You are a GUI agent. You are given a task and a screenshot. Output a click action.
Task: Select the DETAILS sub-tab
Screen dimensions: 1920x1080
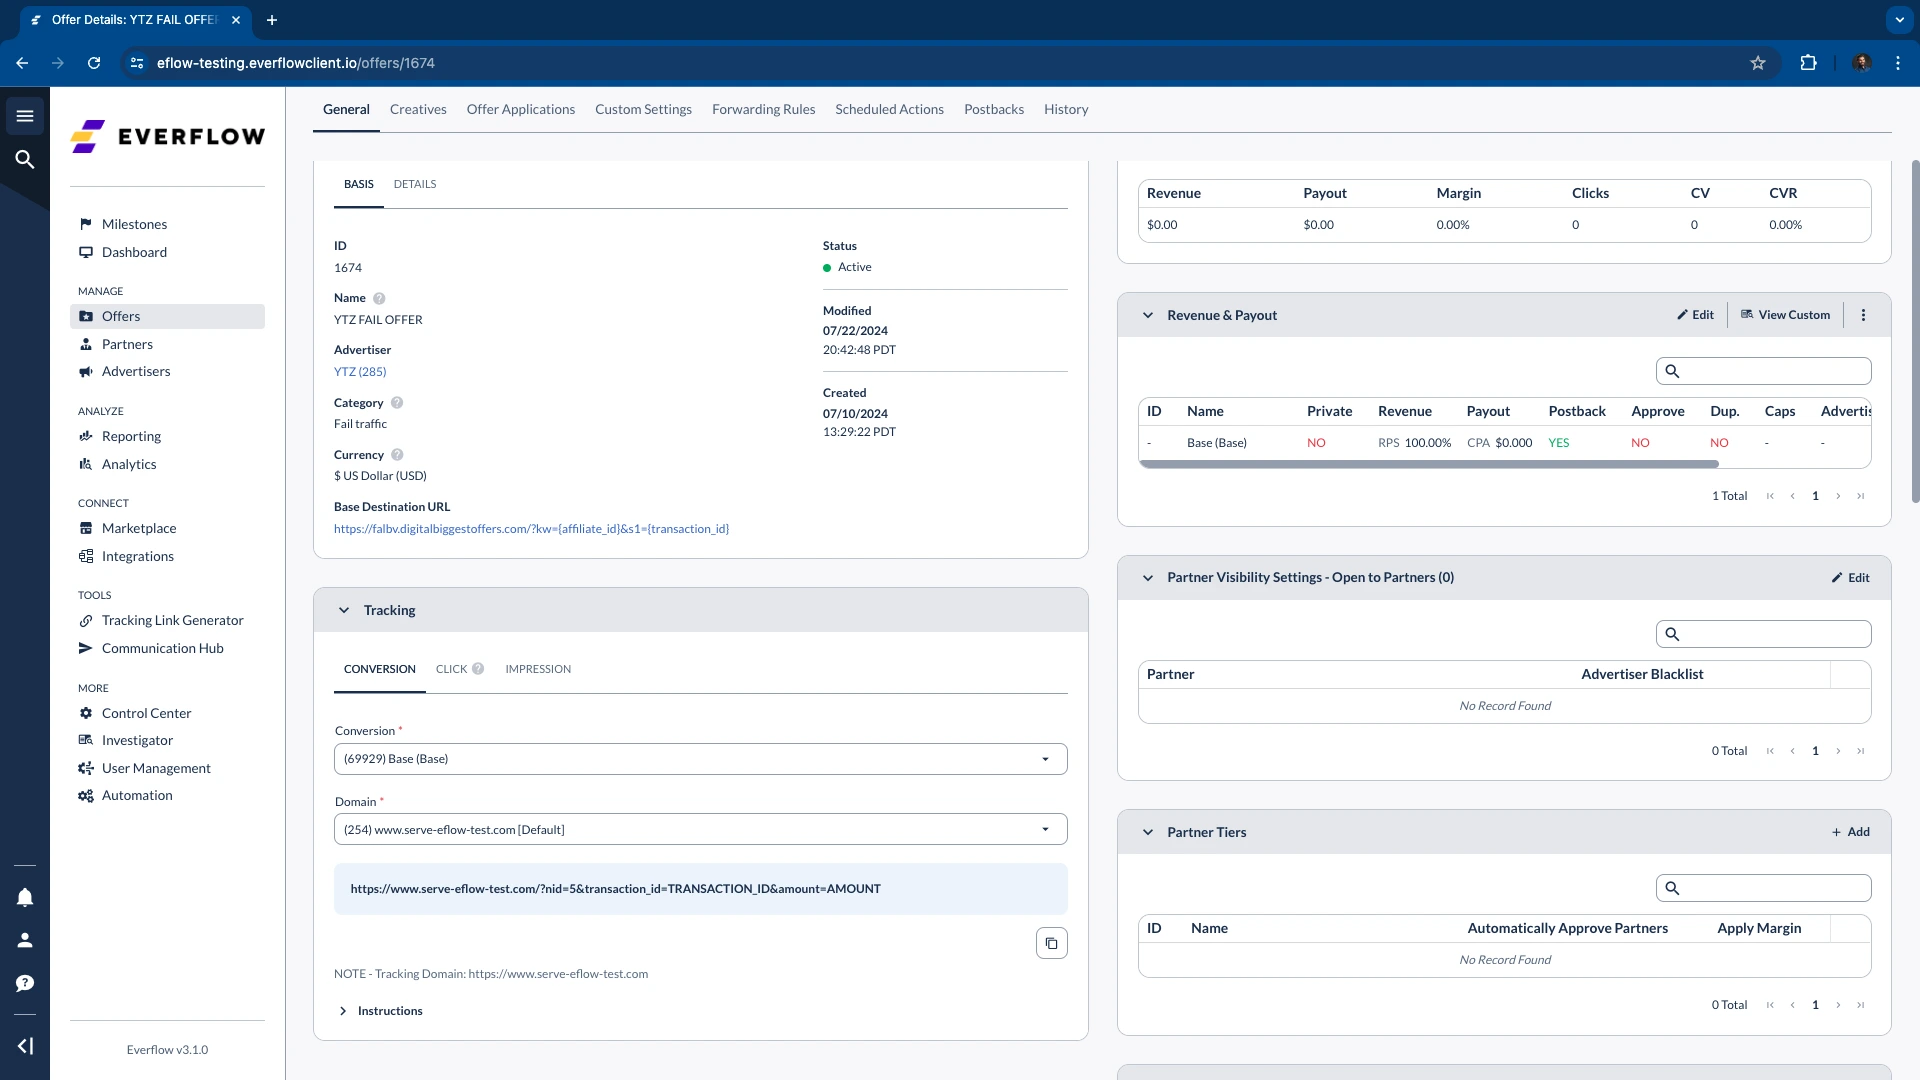click(414, 184)
